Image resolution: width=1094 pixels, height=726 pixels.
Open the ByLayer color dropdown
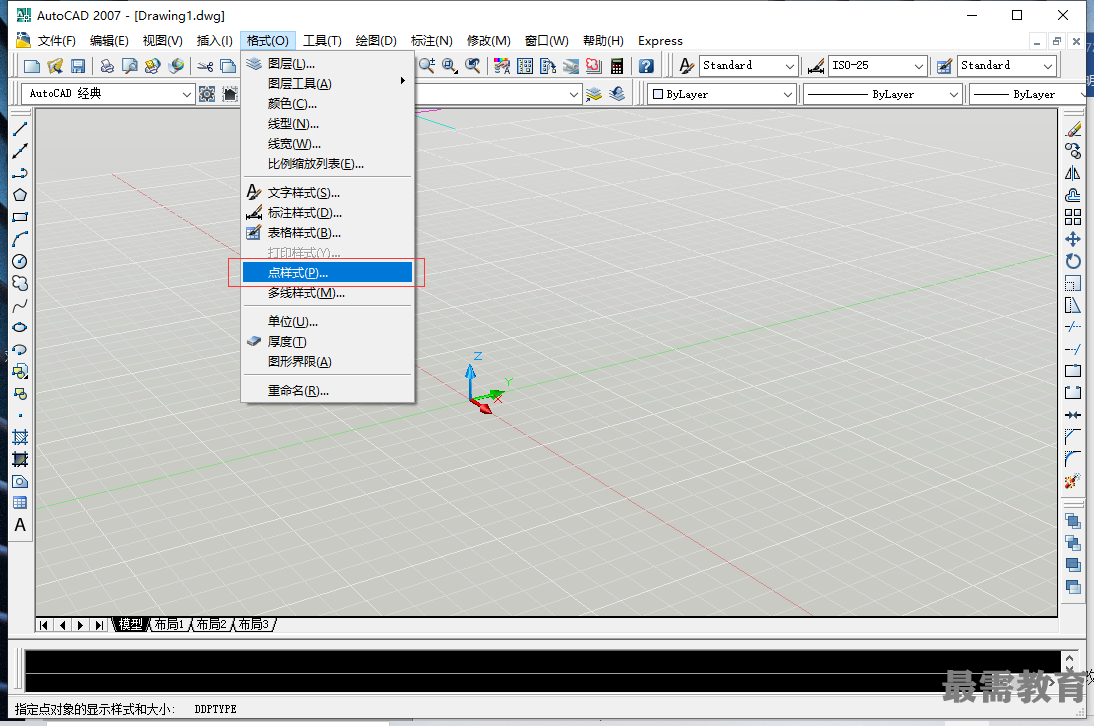tap(722, 94)
